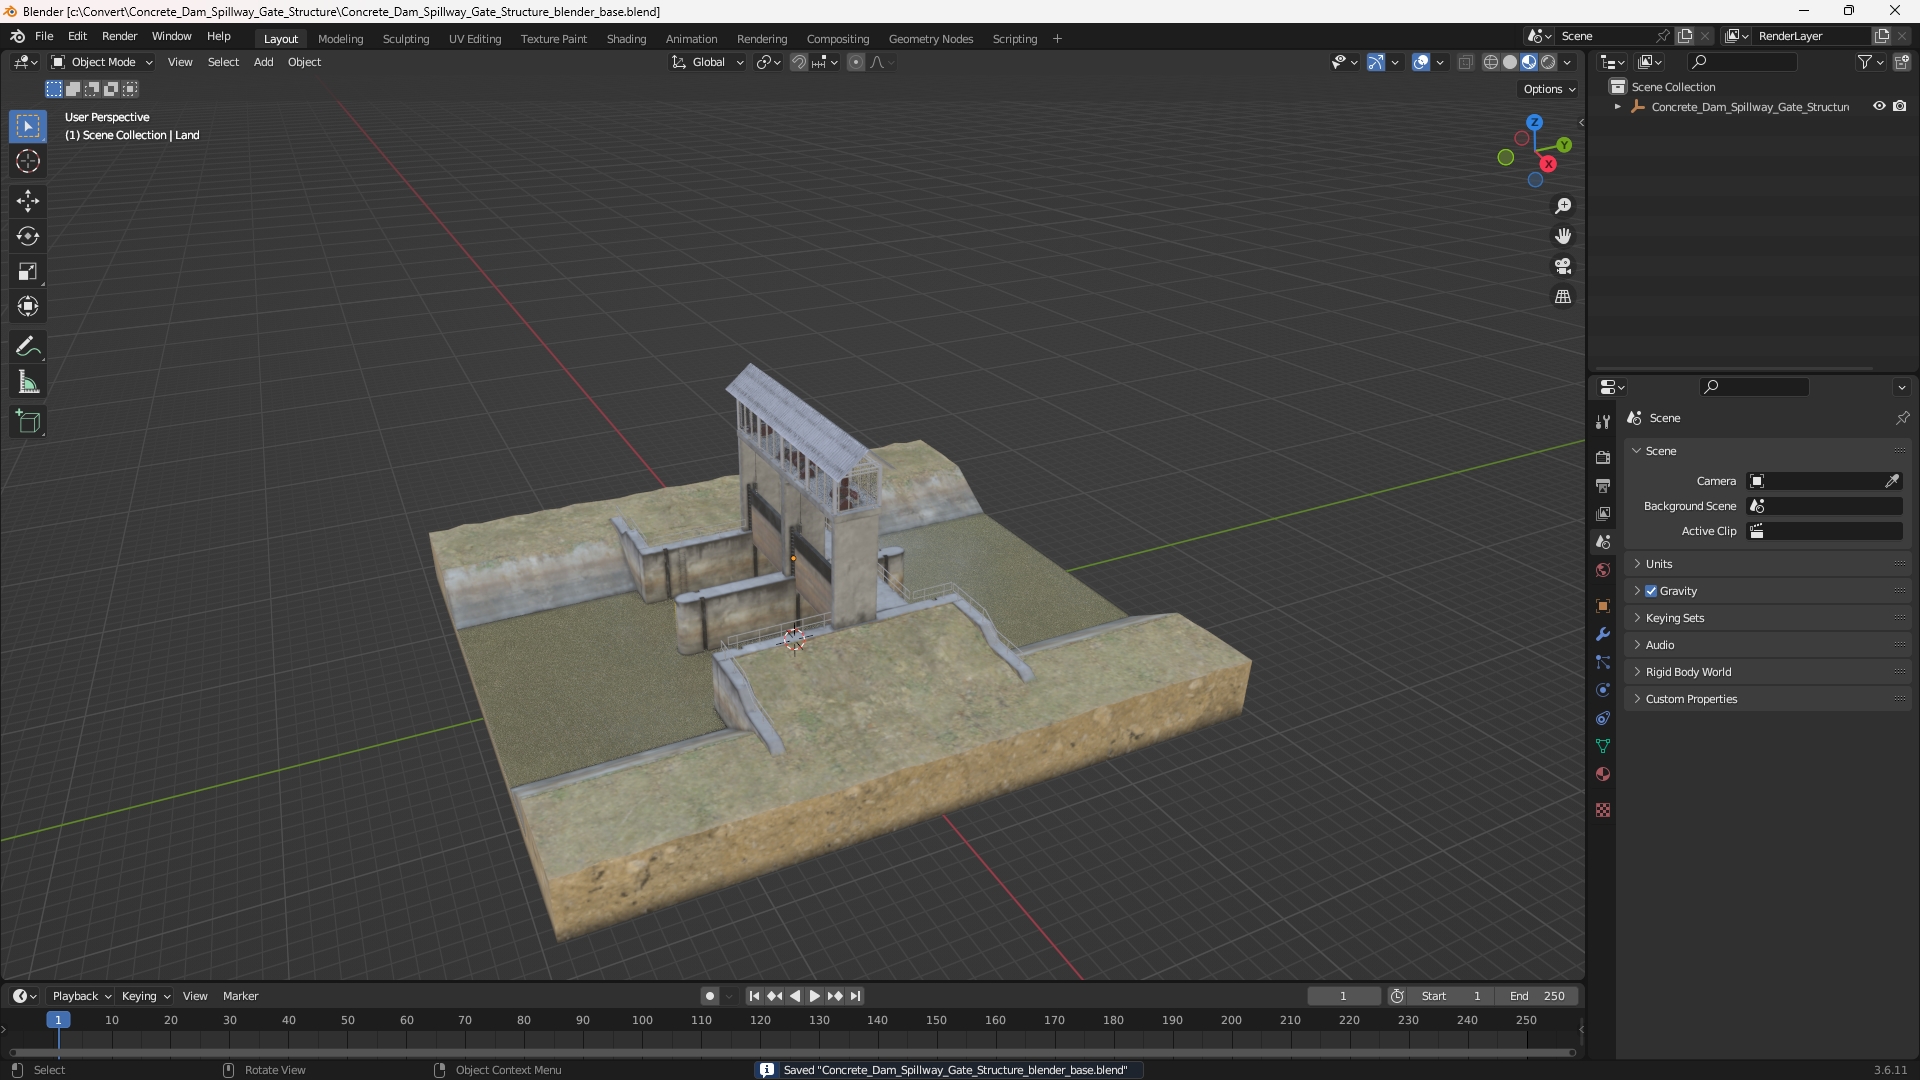Open Modifier properties wrench icon
The width and height of the screenshot is (1920, 1080).
(1603, 634)
